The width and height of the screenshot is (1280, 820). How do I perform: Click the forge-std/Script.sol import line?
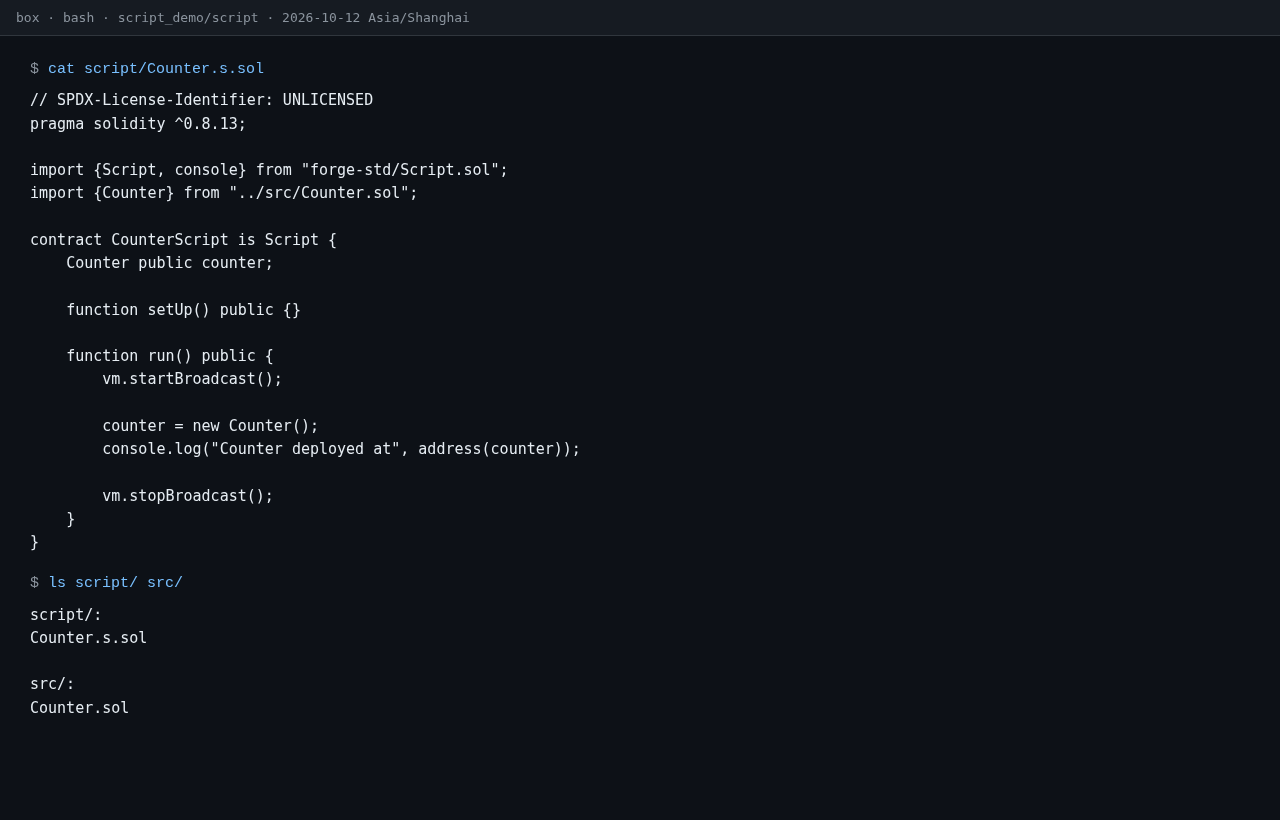tap(269, 170)
